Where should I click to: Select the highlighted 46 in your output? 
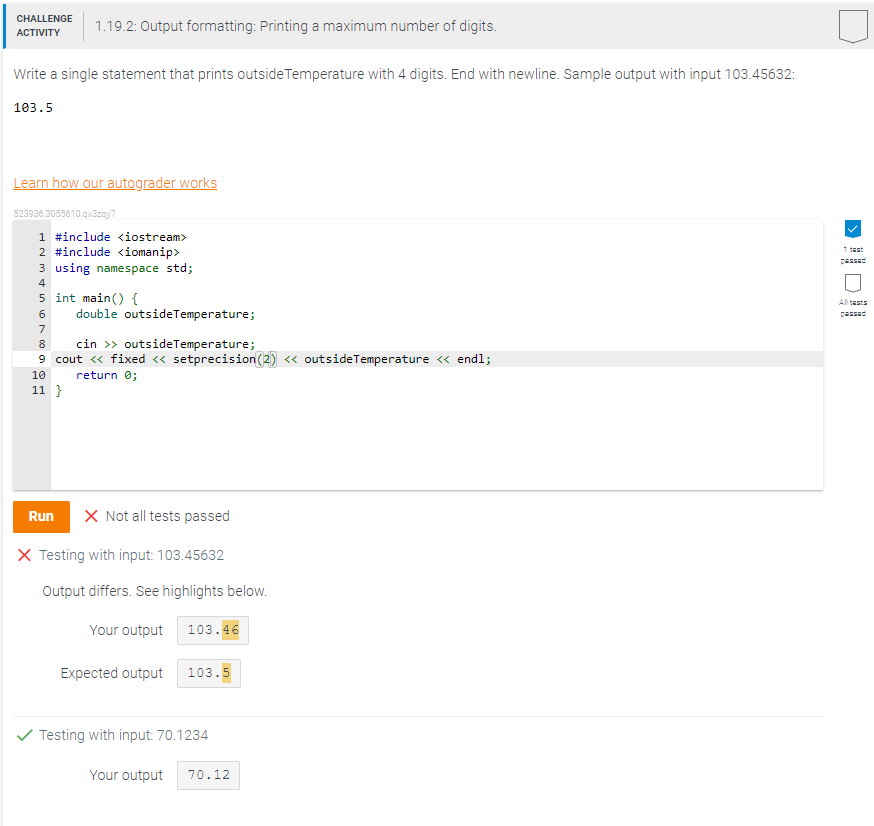click(x=231, y=630)
